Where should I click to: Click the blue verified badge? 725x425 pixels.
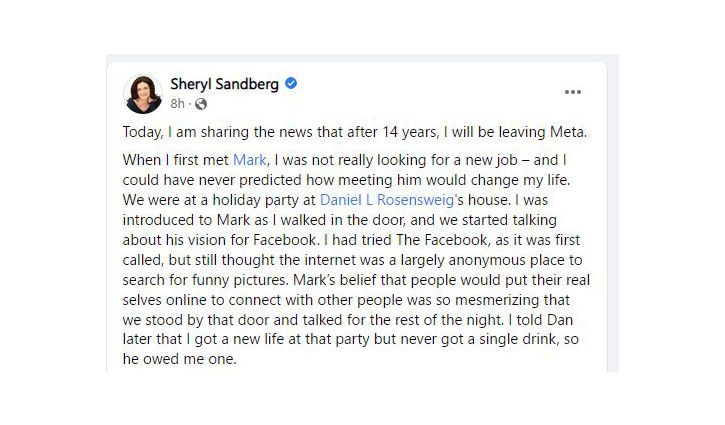(x=291, y=83)
